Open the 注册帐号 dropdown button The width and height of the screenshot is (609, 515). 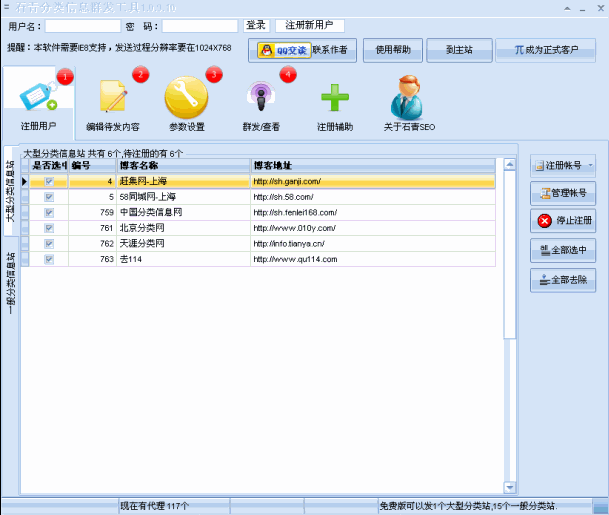(x=563, y=166)
